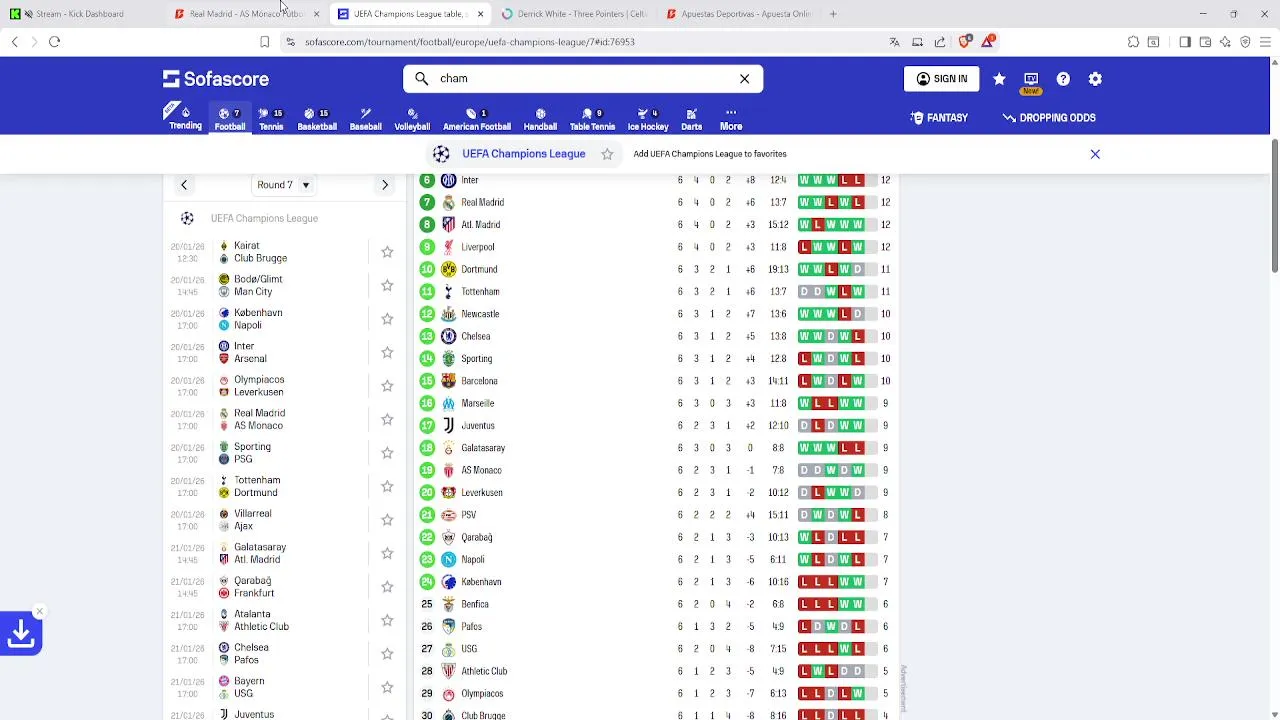
Task: Open the More sports menu
Action: pos(731,118)
